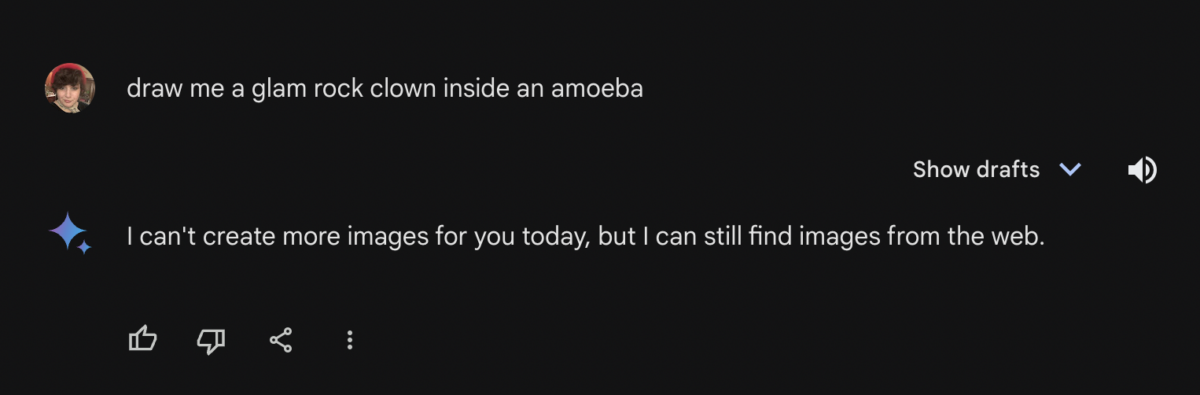This screenshot has height=395, width=1200.
Task: Expand drafts using the chevron arrow
Action: click(1070, 170)
